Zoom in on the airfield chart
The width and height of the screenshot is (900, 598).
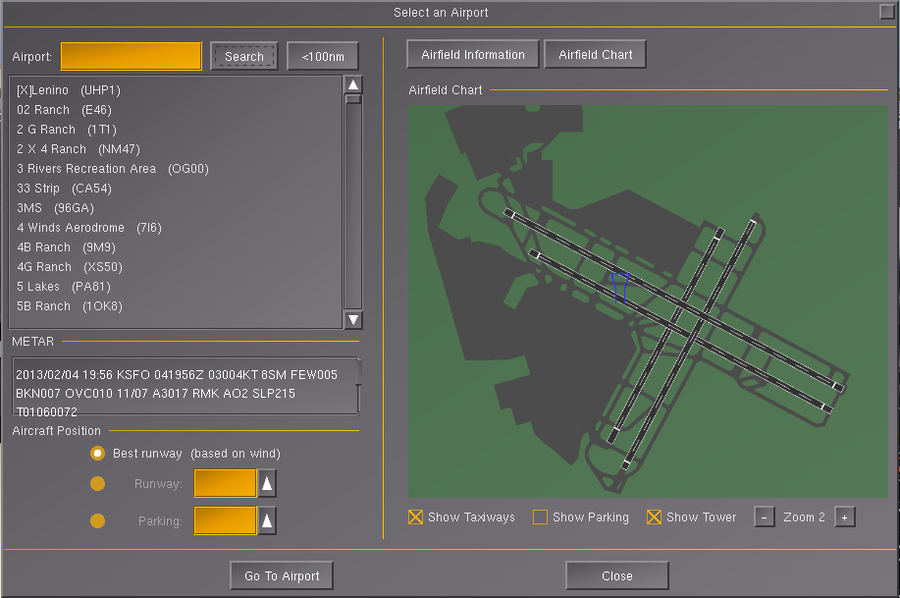tap(845, 517)
